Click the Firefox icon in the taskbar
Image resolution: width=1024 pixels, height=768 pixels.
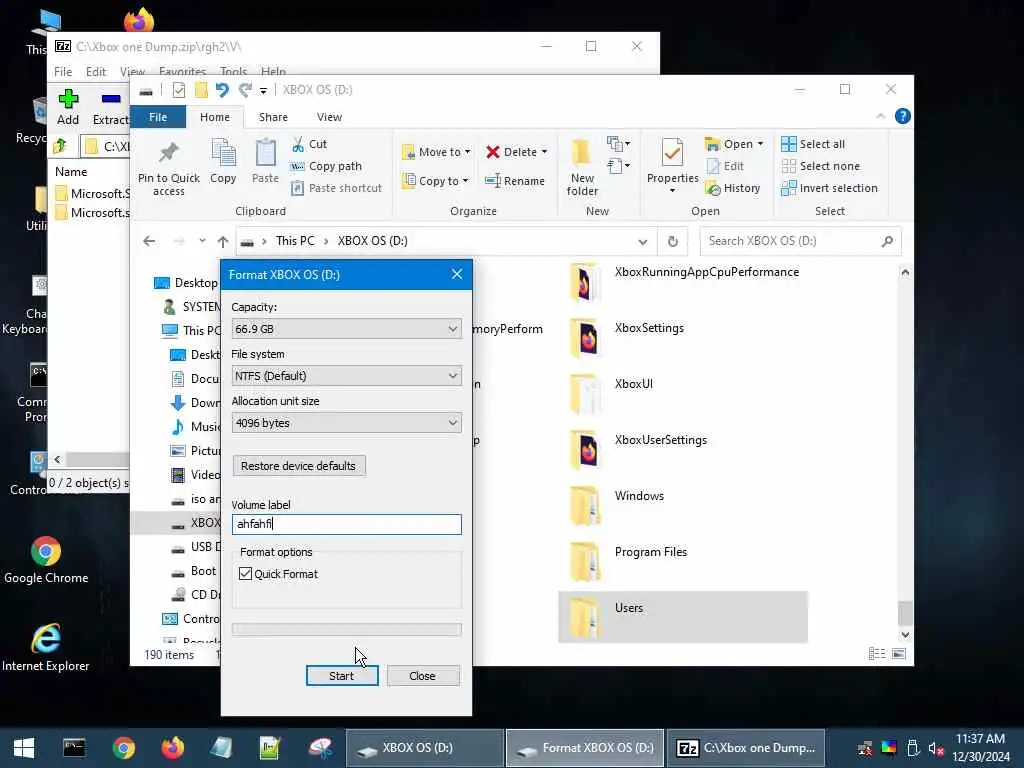[172, 748]
